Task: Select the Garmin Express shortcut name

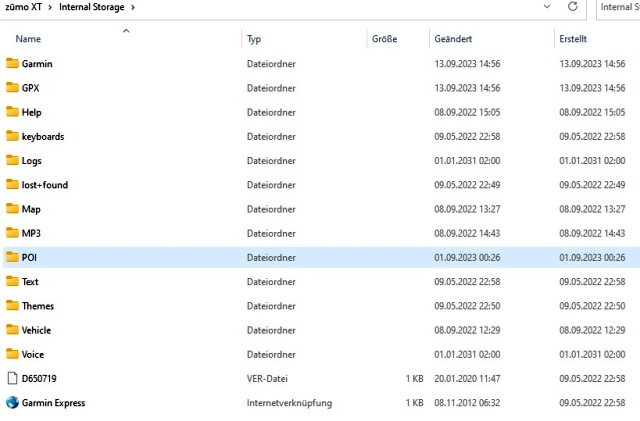Action: [x=53, y=403]
